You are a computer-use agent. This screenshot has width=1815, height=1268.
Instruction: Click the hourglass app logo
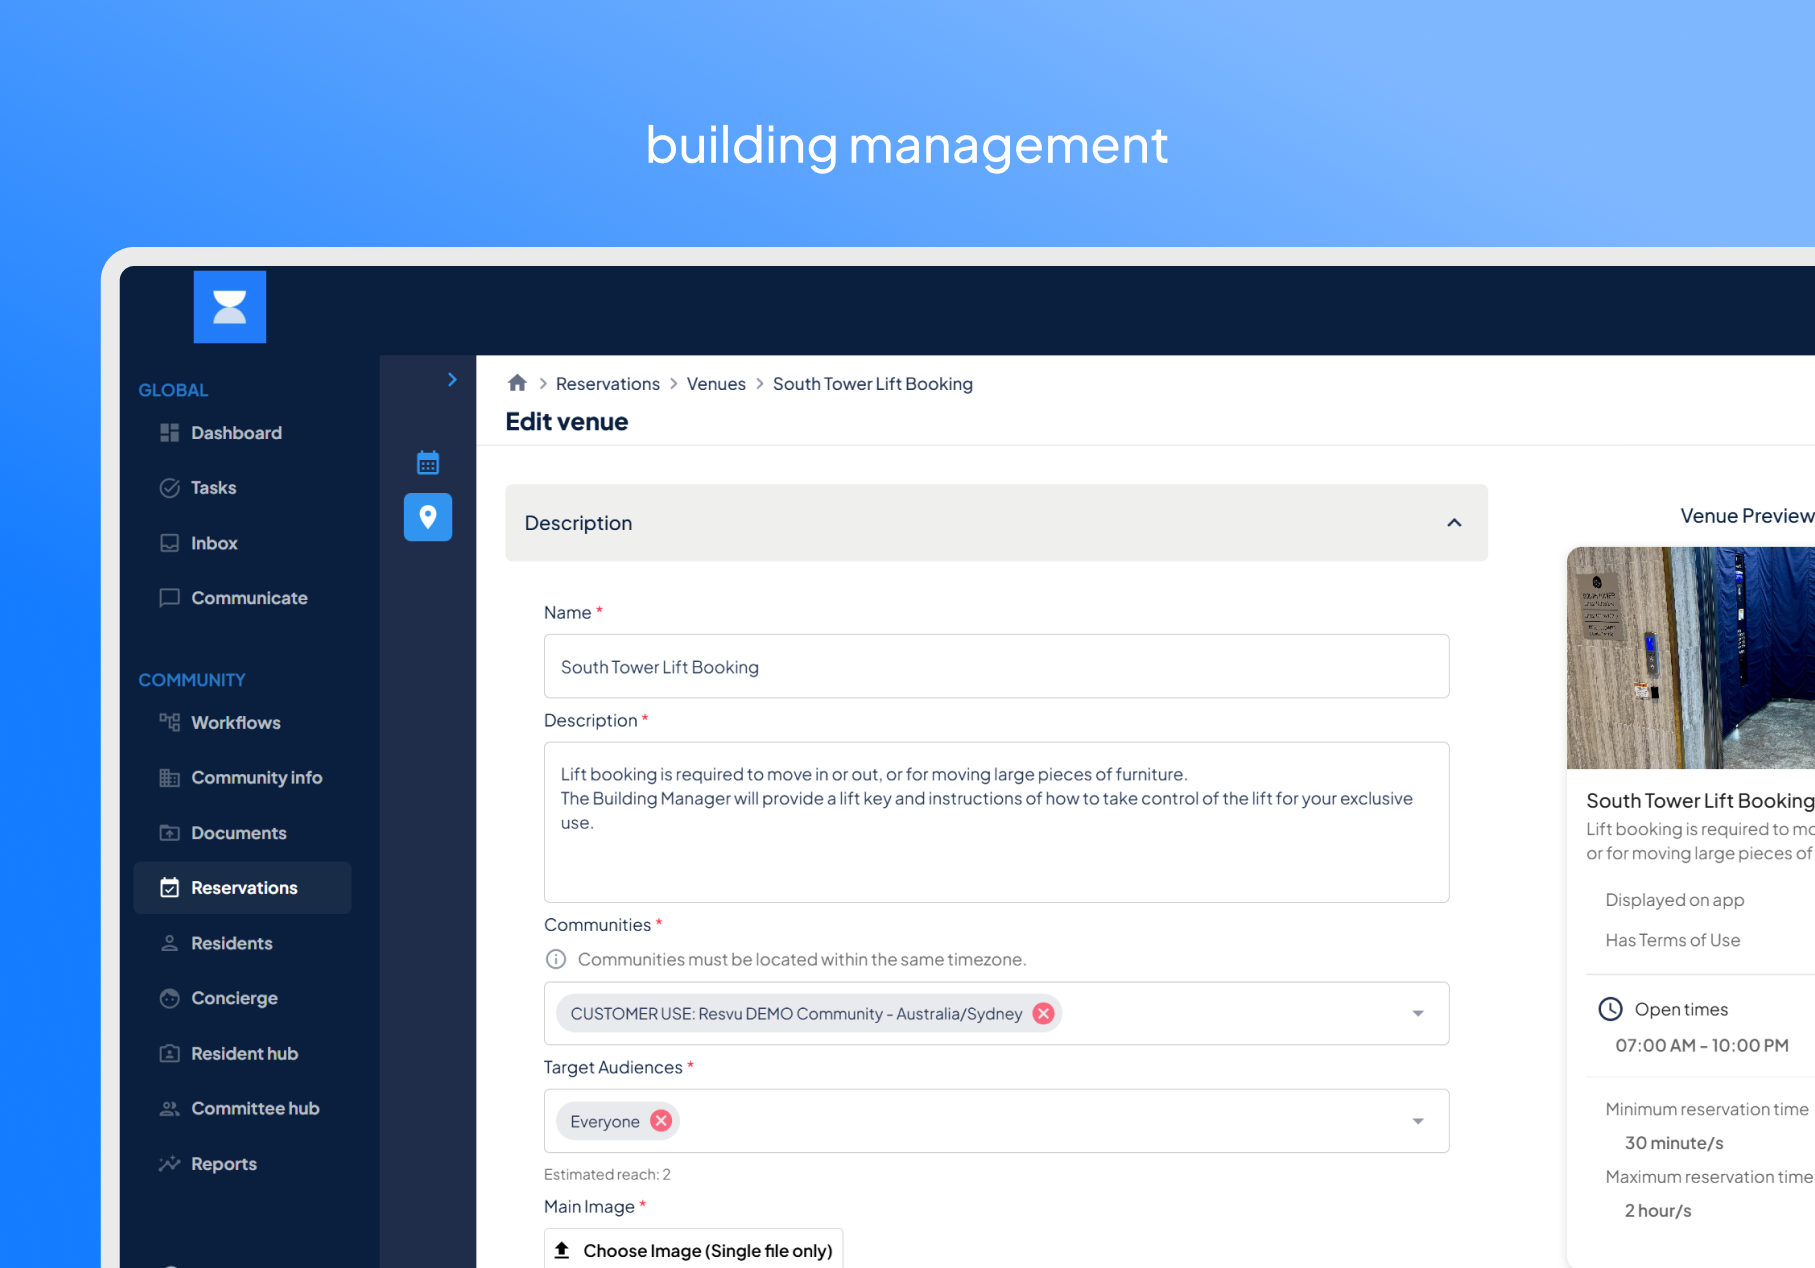click(x=229, y=307)
